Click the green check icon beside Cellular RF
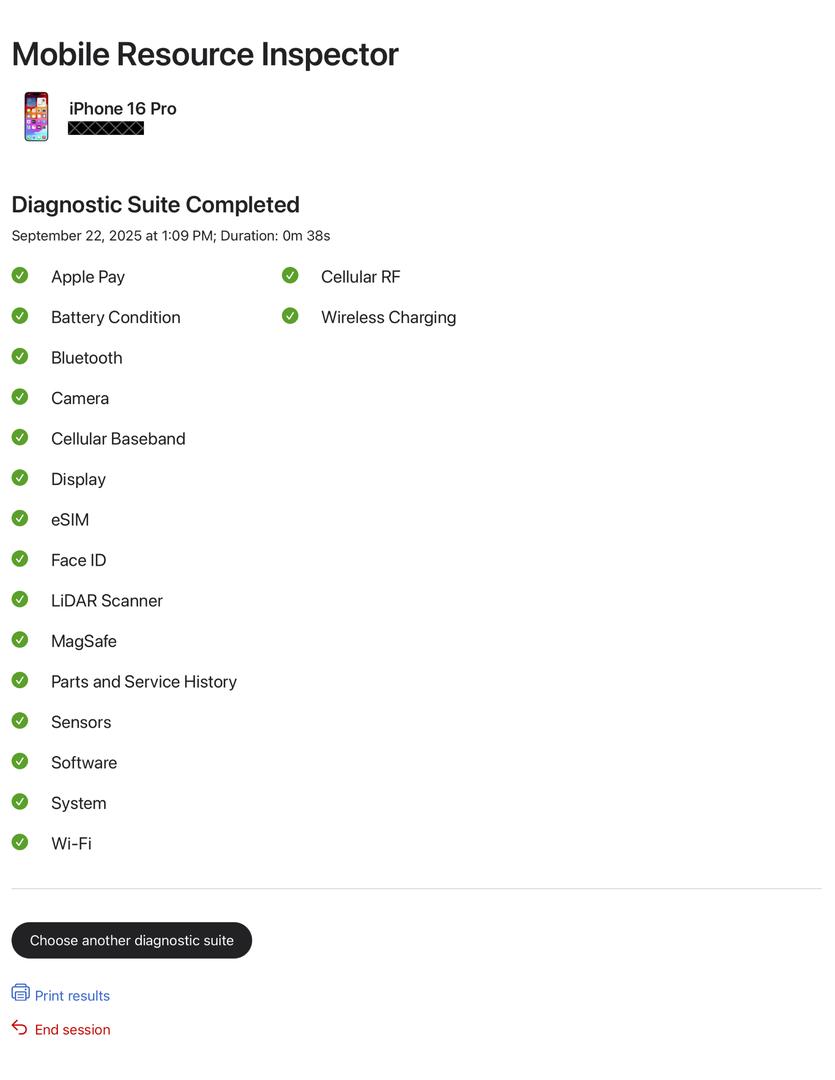Screen dimensions: 835x1080 click(x=290, y=276)
